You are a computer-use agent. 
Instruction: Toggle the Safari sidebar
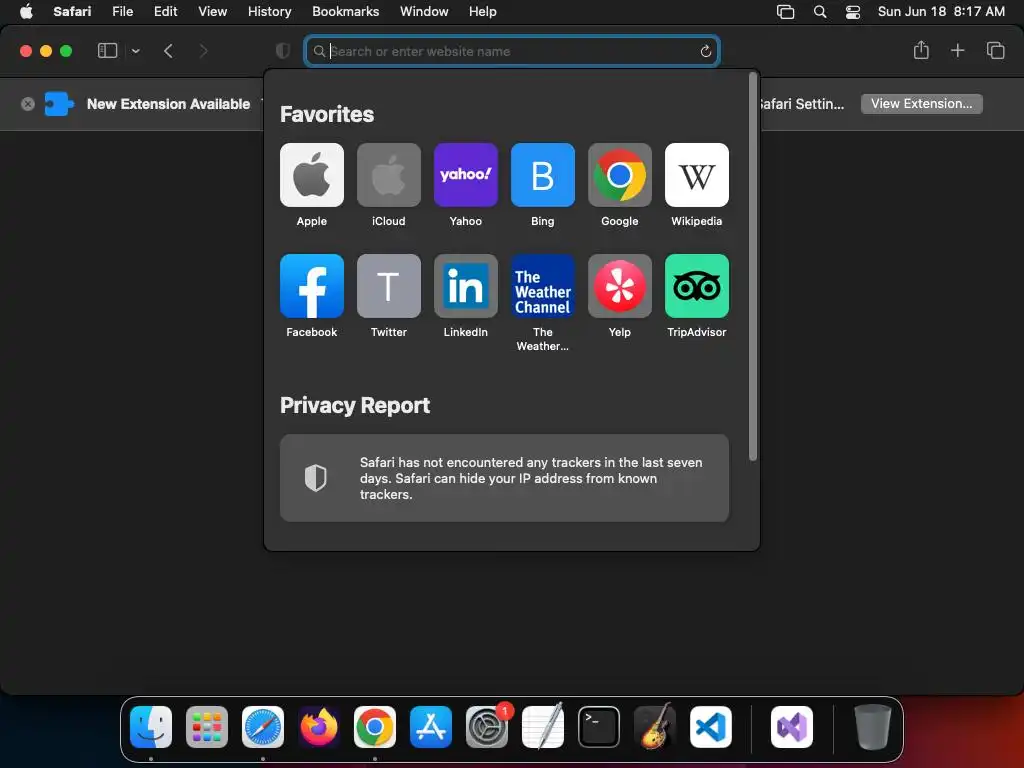click(x=107, y=51)
